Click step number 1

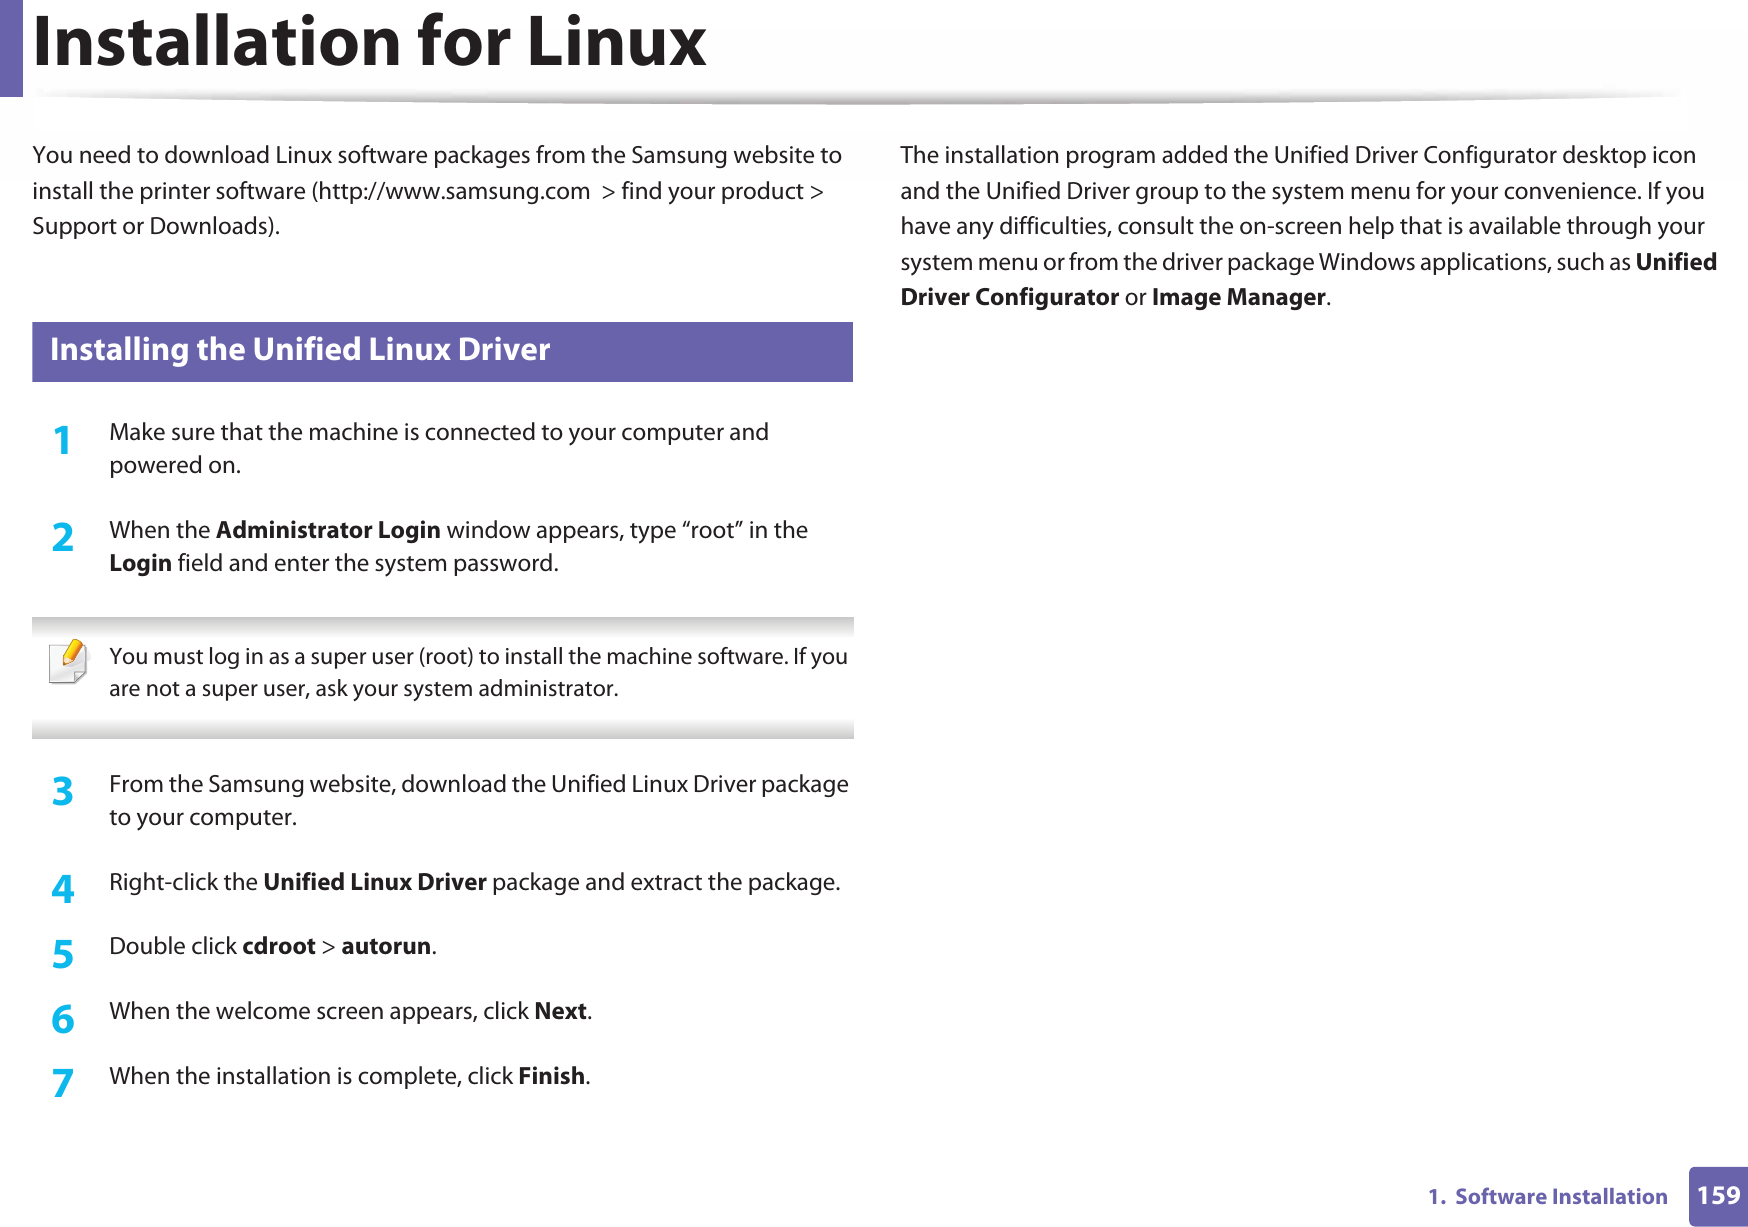coord(63,440)
